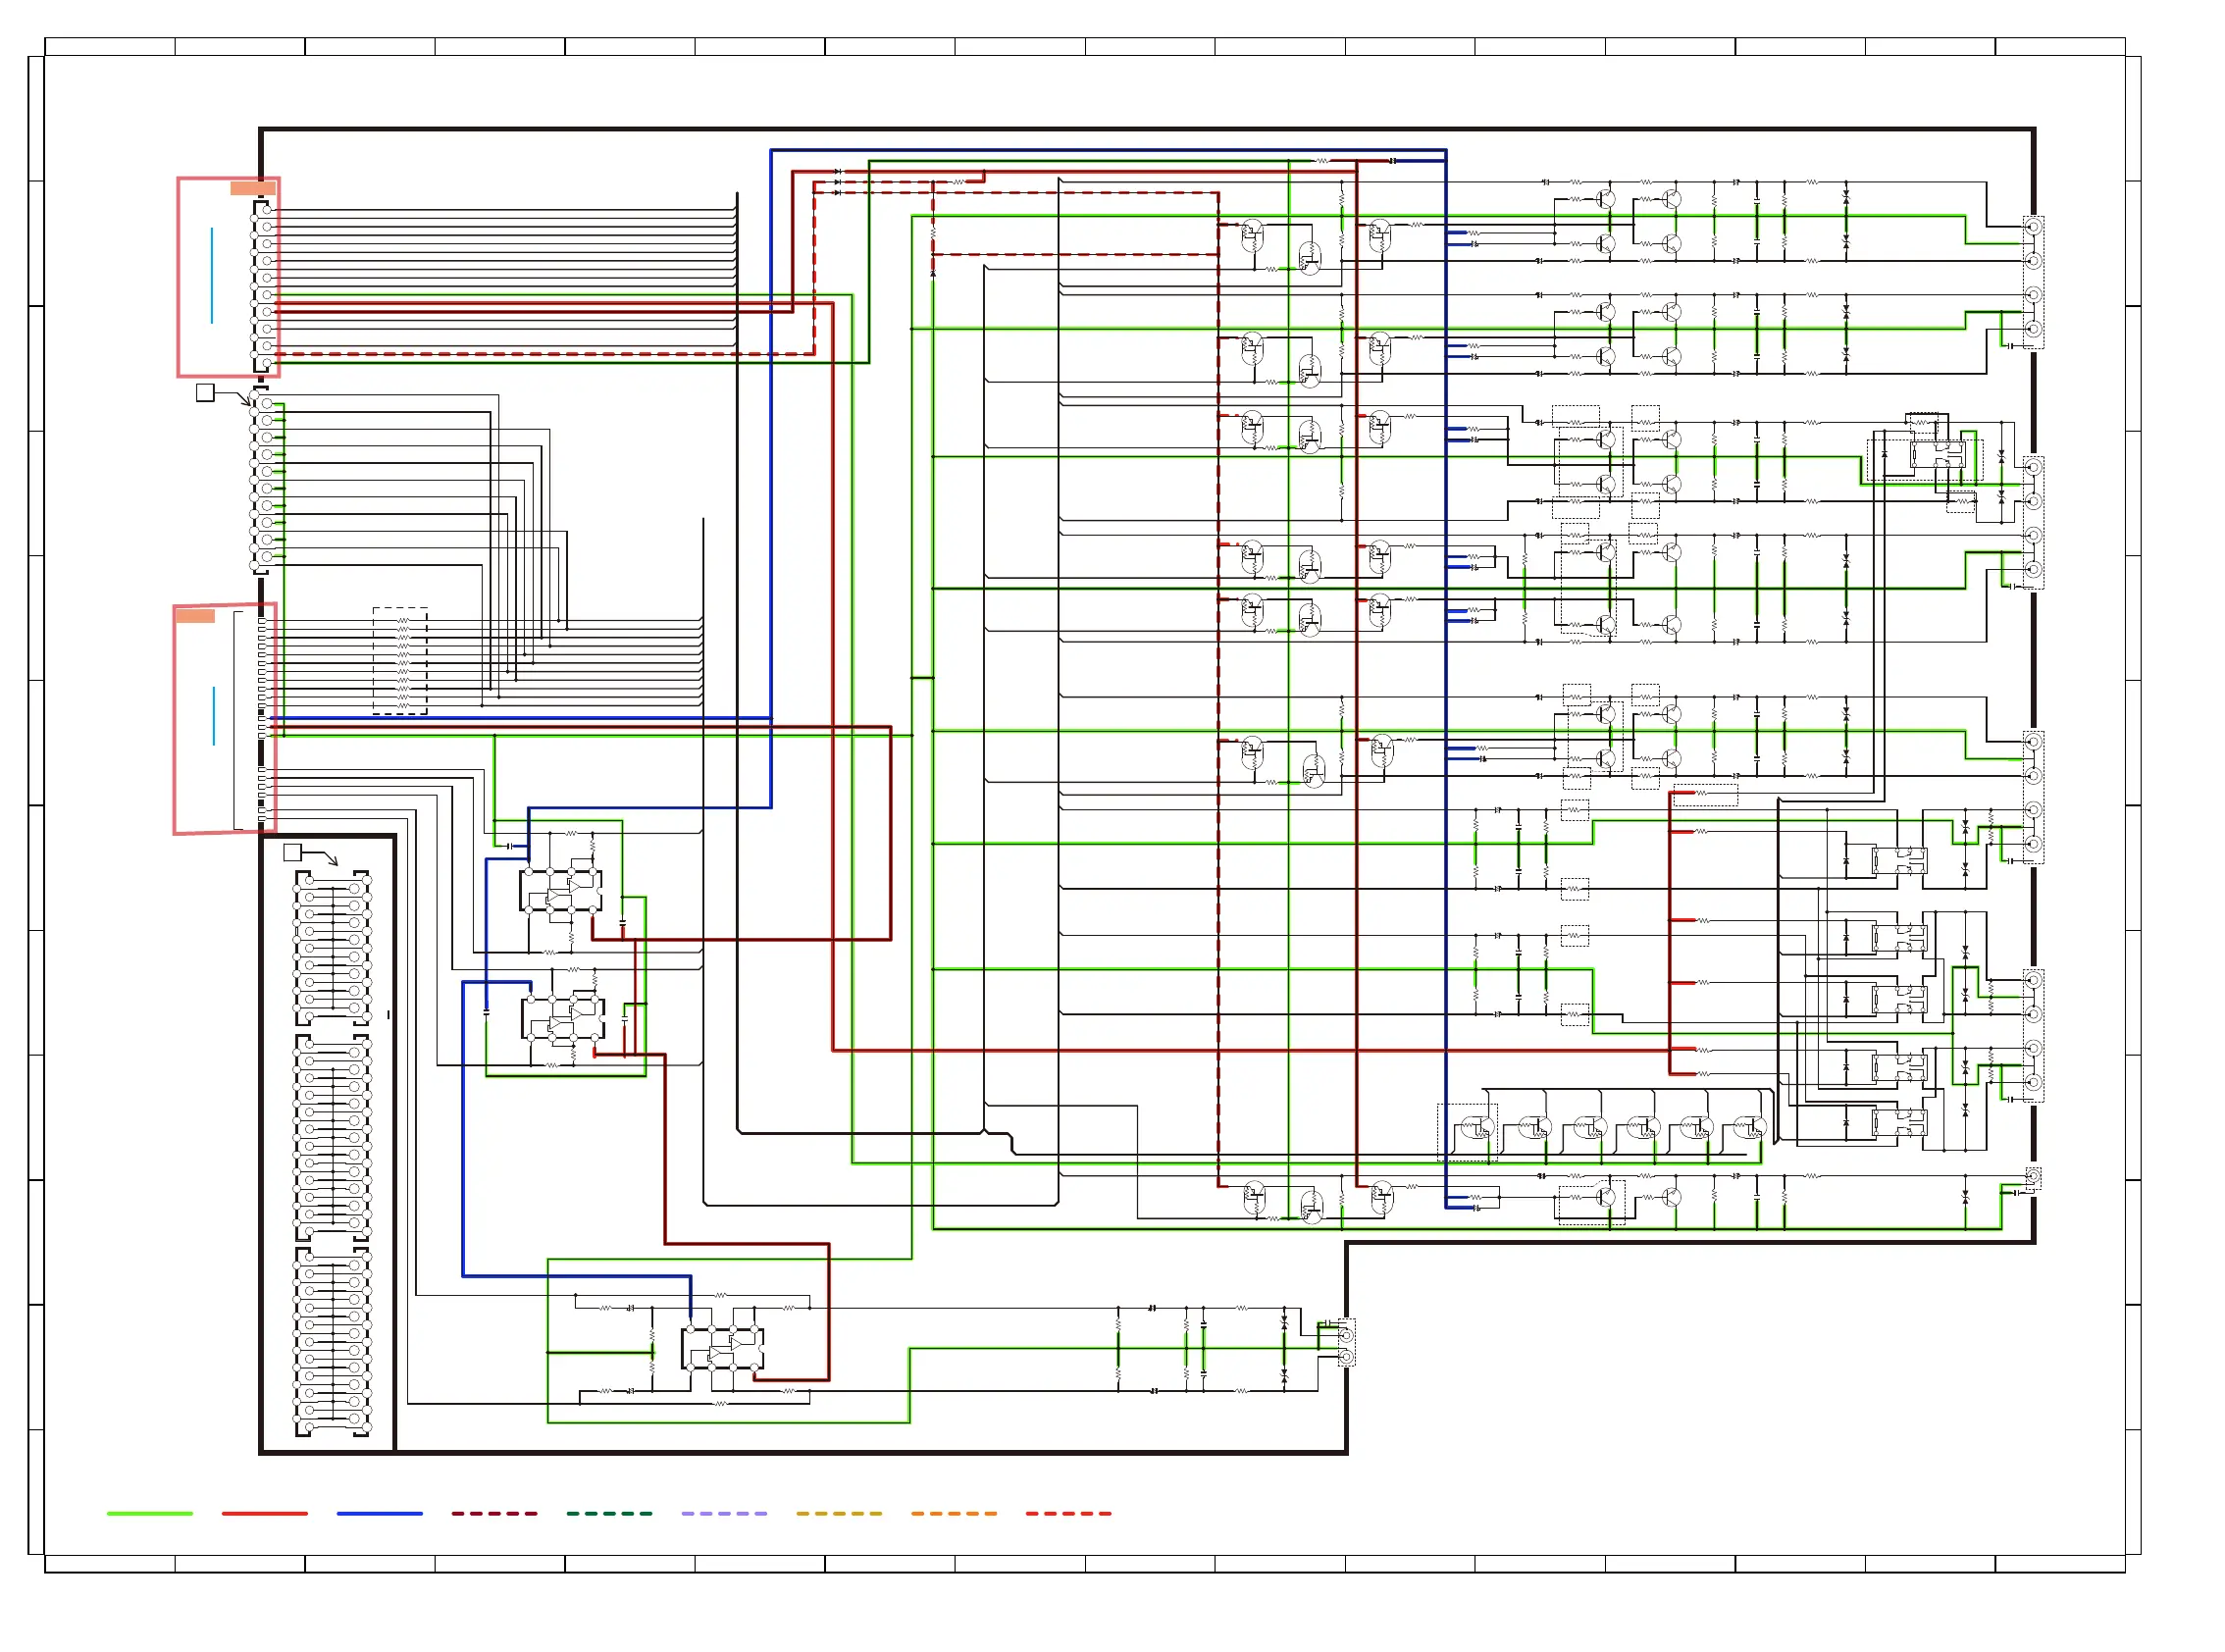Click the middle op-amp IC symbol
Image resolution: width=2225 pixels, height=1652 pixels.
tap(563, 1018)
